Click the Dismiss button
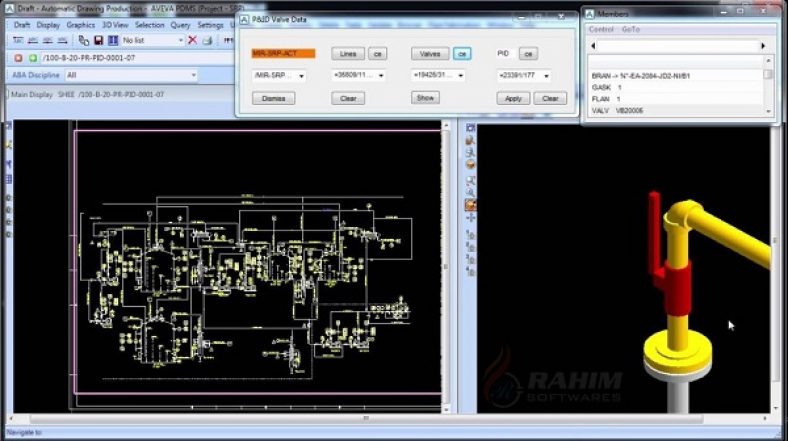The image size is (788, 441). (273, 98)
